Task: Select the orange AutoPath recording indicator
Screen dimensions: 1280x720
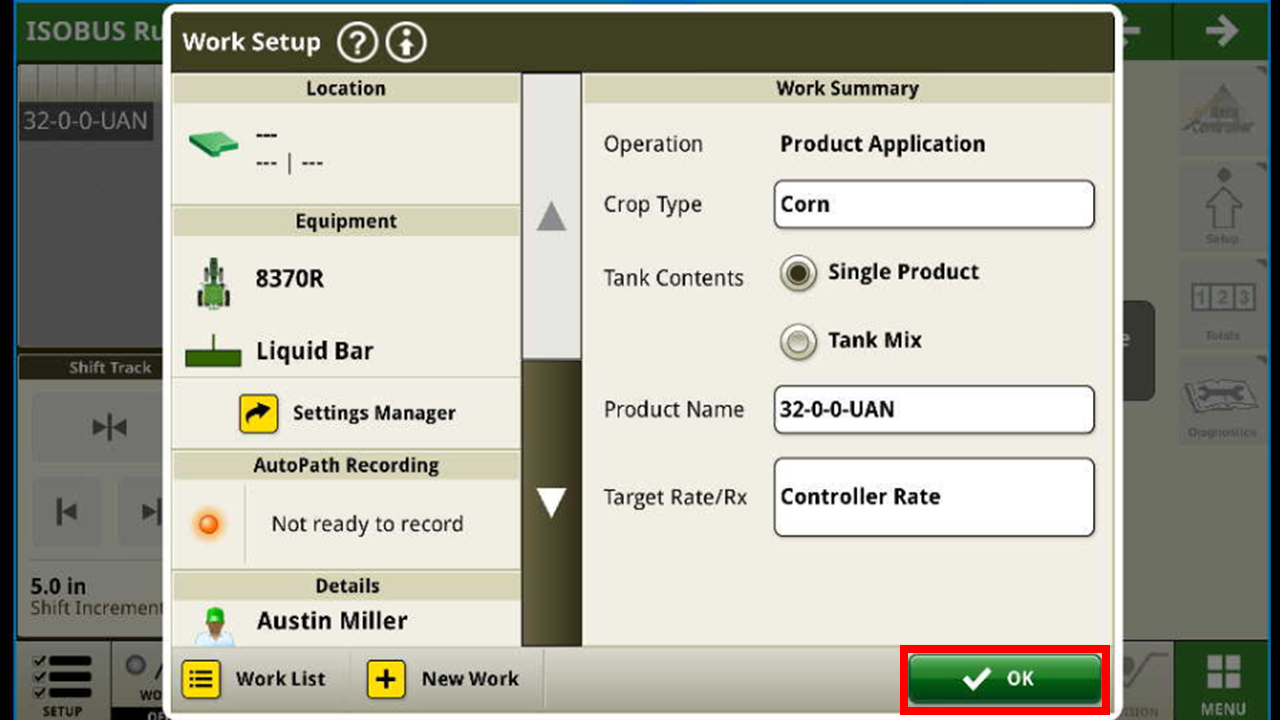Action: [x=208, y=524]
